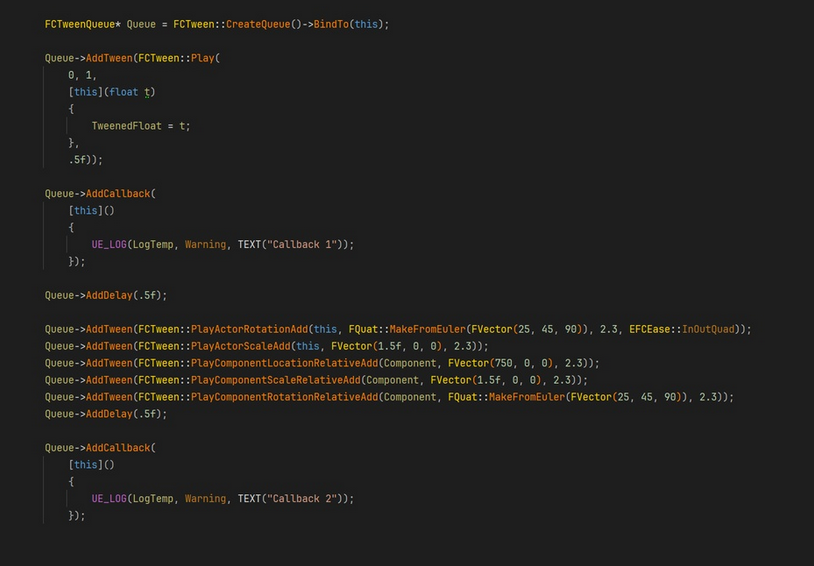
Task: Click EFCEase::InOutQuad argument
Action: pyautogui.click(x=682, y=329)
